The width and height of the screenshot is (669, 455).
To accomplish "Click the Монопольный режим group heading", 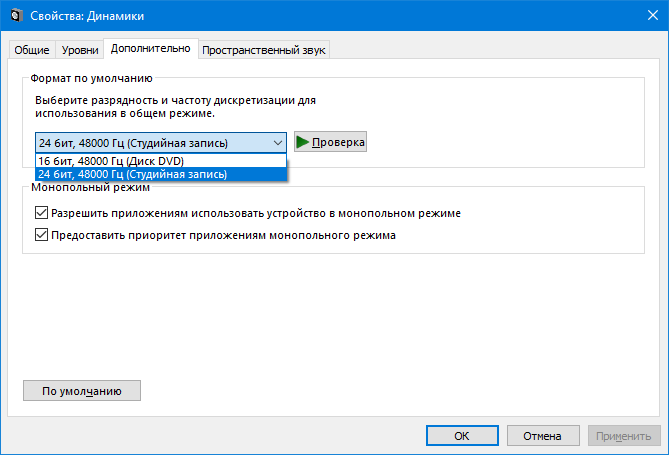I will tap(90, 187).
